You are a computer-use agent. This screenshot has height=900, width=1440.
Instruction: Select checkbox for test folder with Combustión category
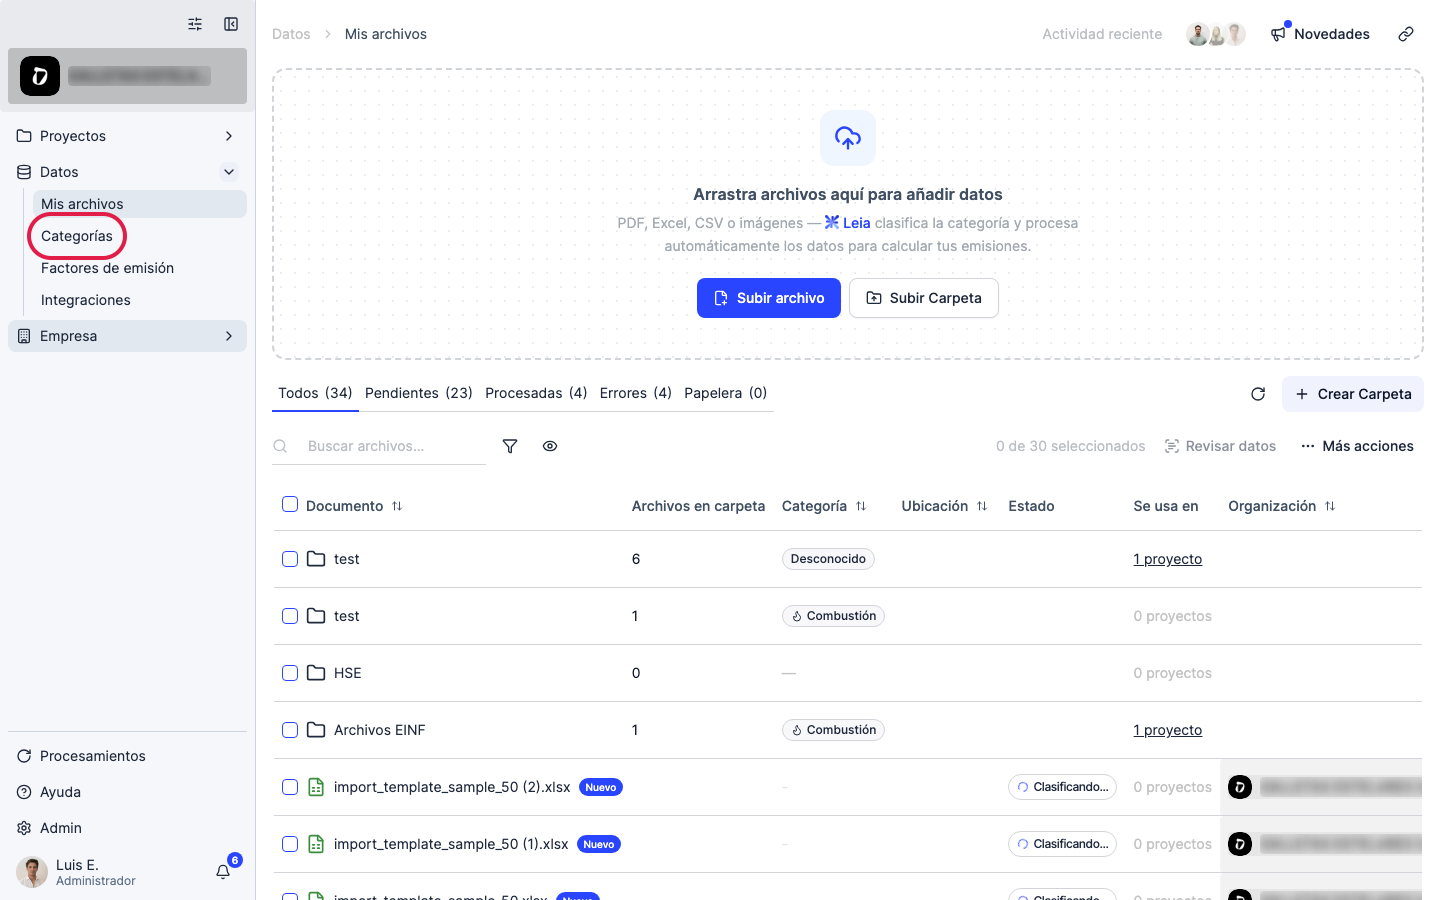point(290,616)
